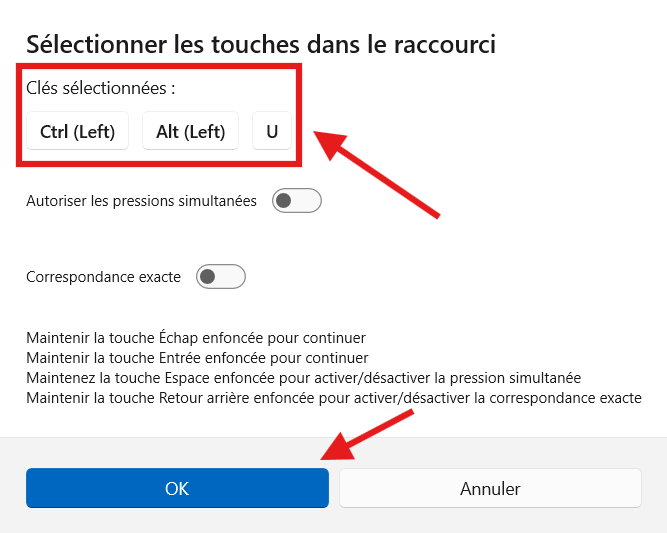Image resolution: width=667 pixels, height=533 pixels.
Task: Click the Espace hint line
Action: (x=303, y=378)
